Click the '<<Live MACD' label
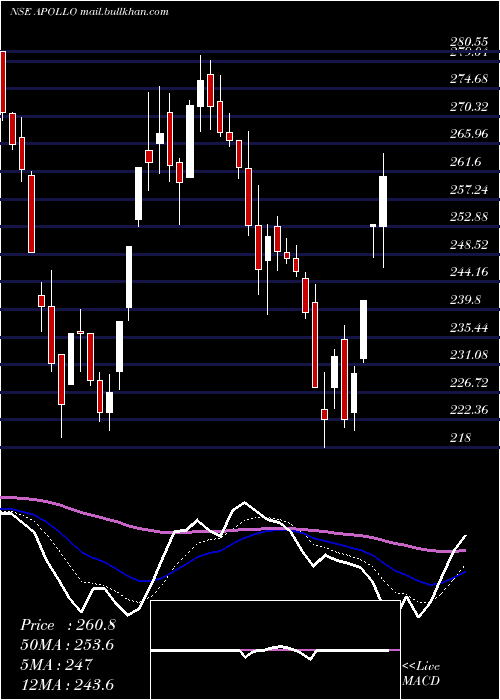This screenshot has width=500, height=700. pos(421,673)
